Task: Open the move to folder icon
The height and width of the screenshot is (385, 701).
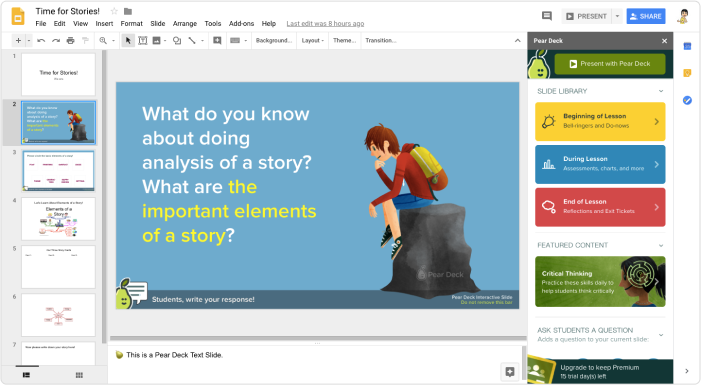Action: tap(128, 11)
